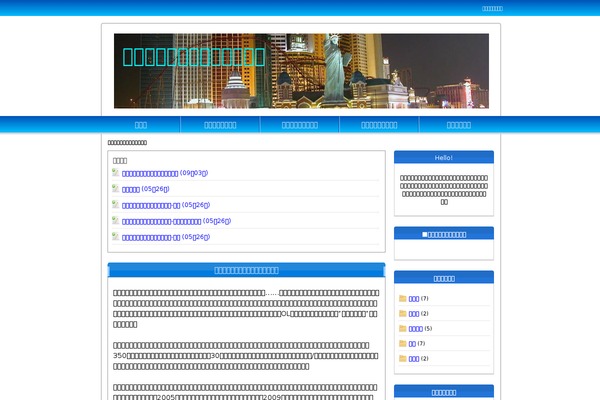Click the folder icon of the category with count (5)
The image size is (600, 400).
[403, 328]
